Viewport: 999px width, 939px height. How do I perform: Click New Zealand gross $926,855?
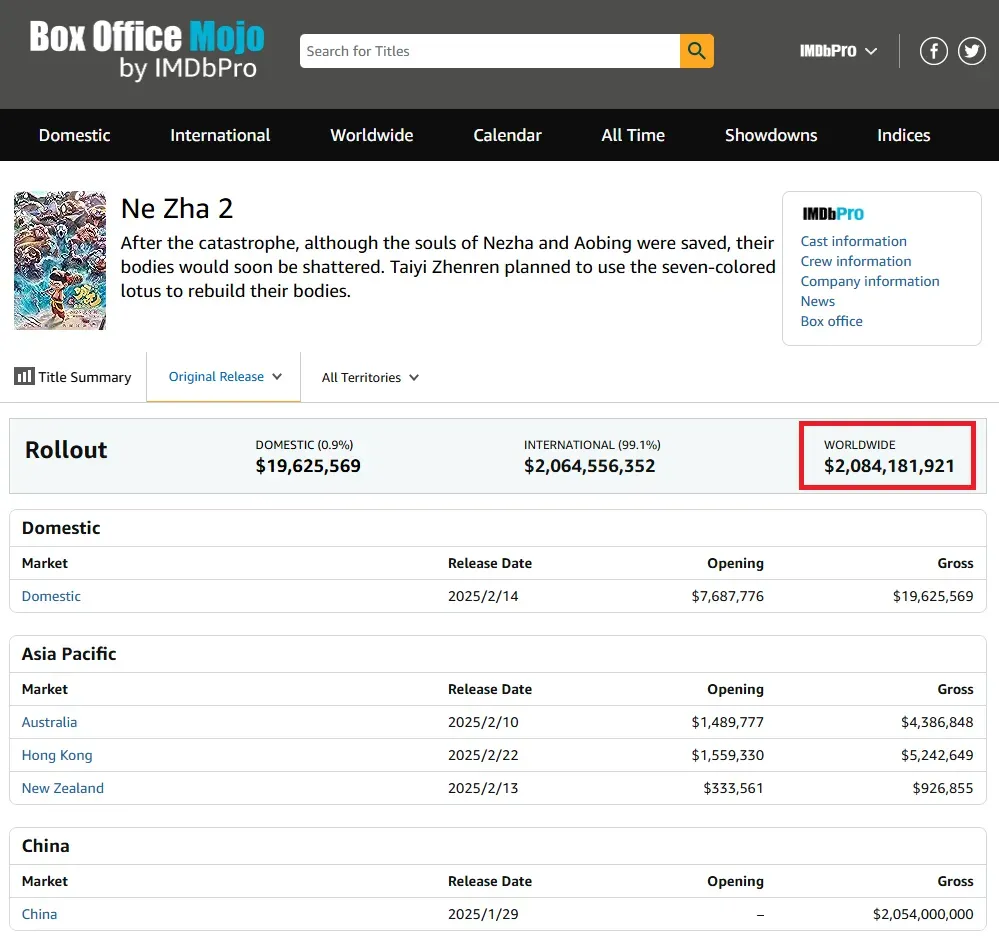[x=942, y=788]
